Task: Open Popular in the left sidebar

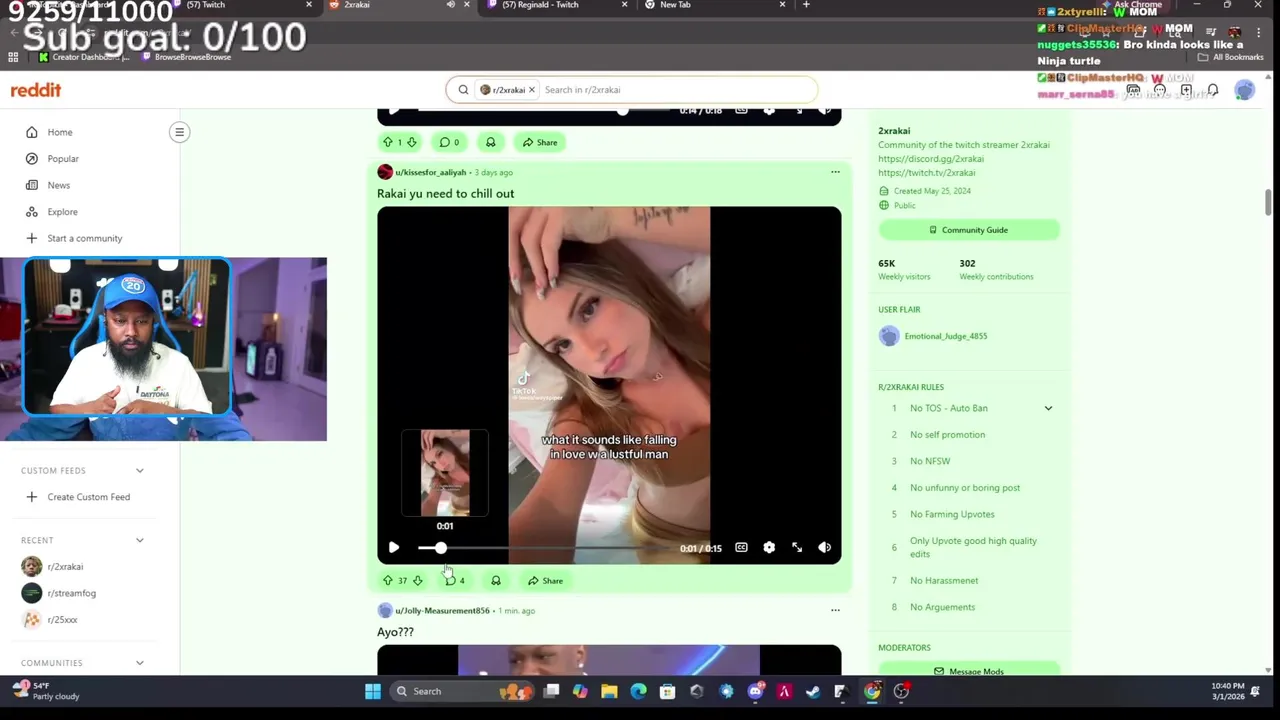Action: (63, 159)
